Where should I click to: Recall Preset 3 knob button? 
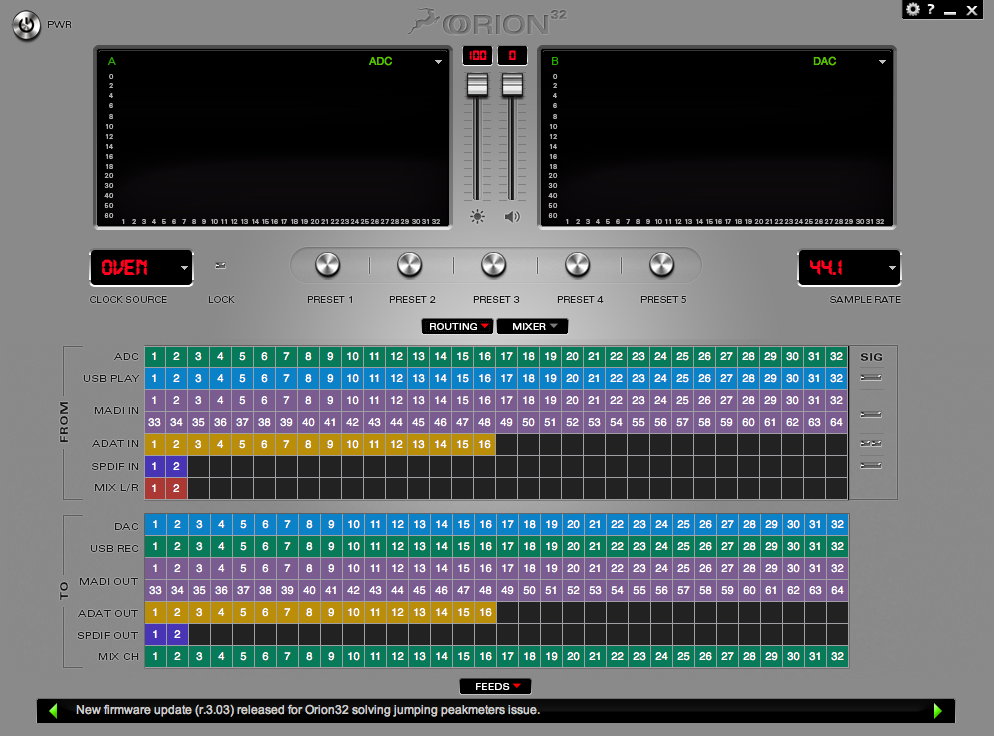pyautogui.click(x=493, y=265)
